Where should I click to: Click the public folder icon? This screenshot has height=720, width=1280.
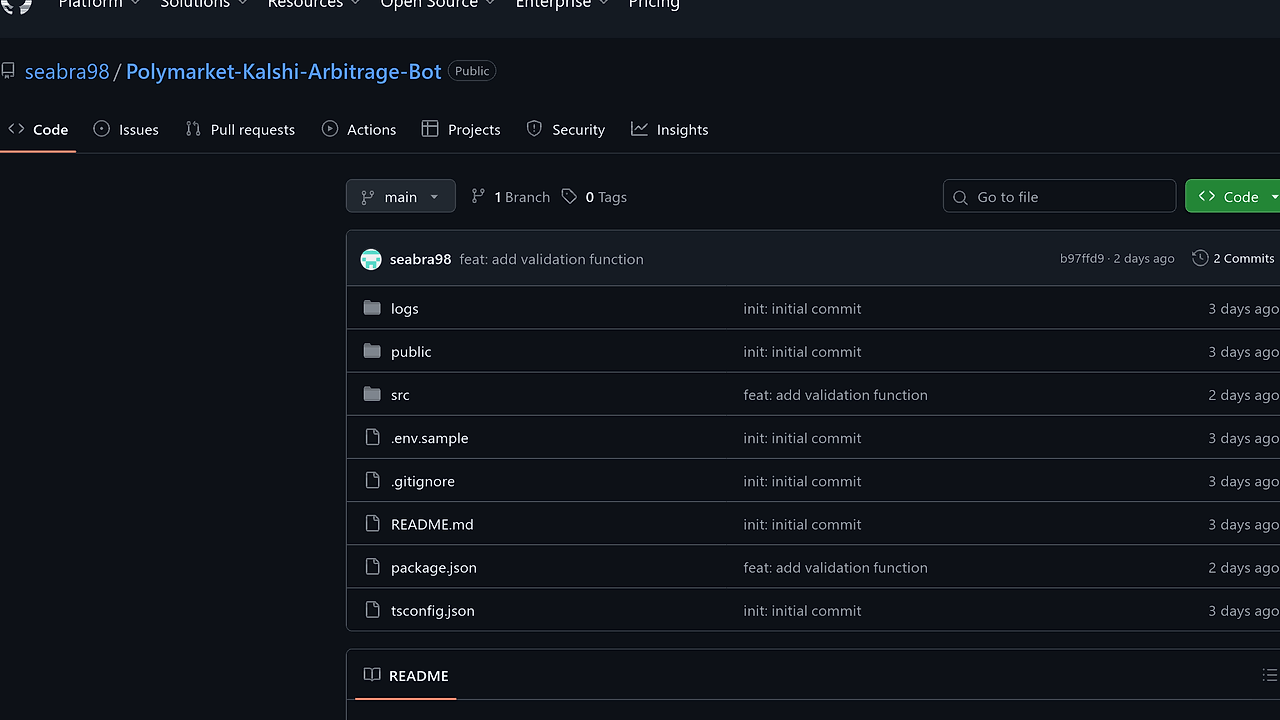372,351
